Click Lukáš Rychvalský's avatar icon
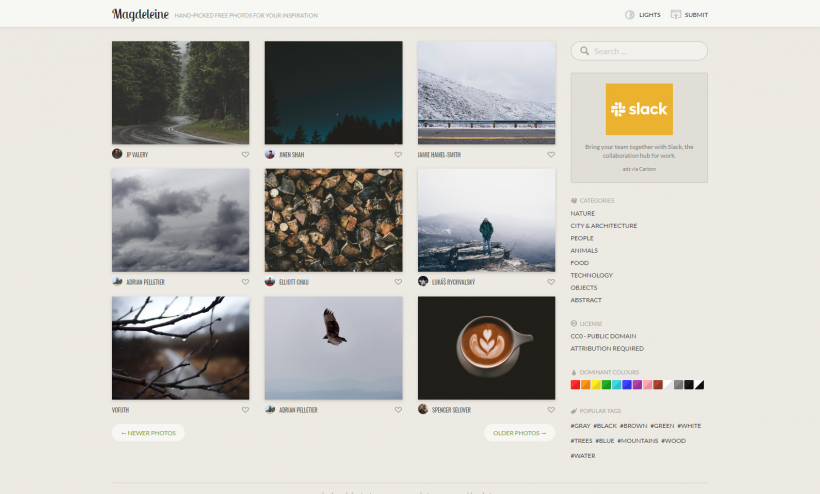The height and width of the screenshot is (494, 820). (x=423, y=281)
